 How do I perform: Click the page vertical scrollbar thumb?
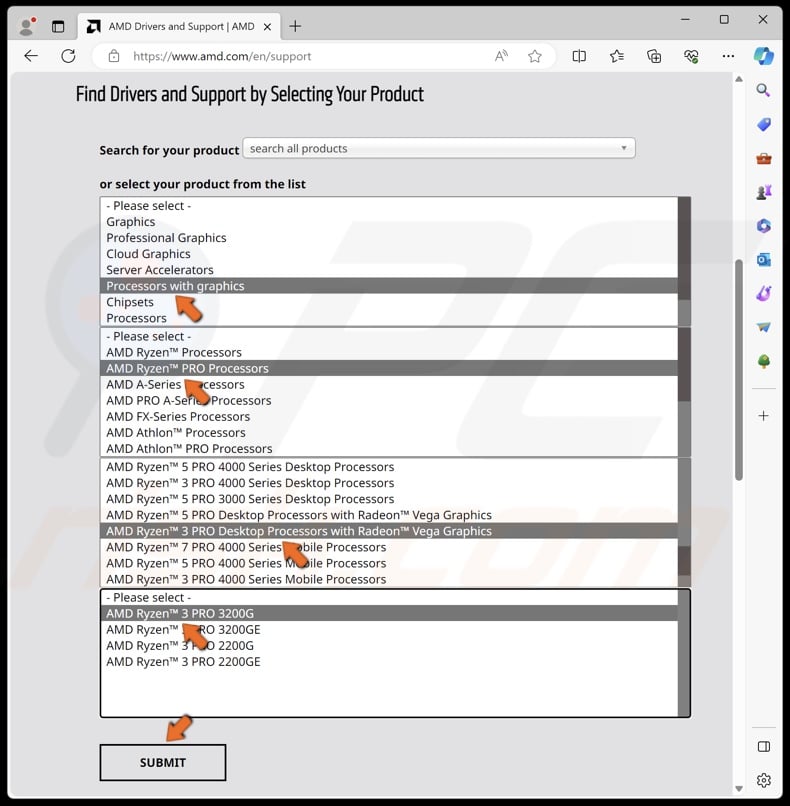pos(739,370)
